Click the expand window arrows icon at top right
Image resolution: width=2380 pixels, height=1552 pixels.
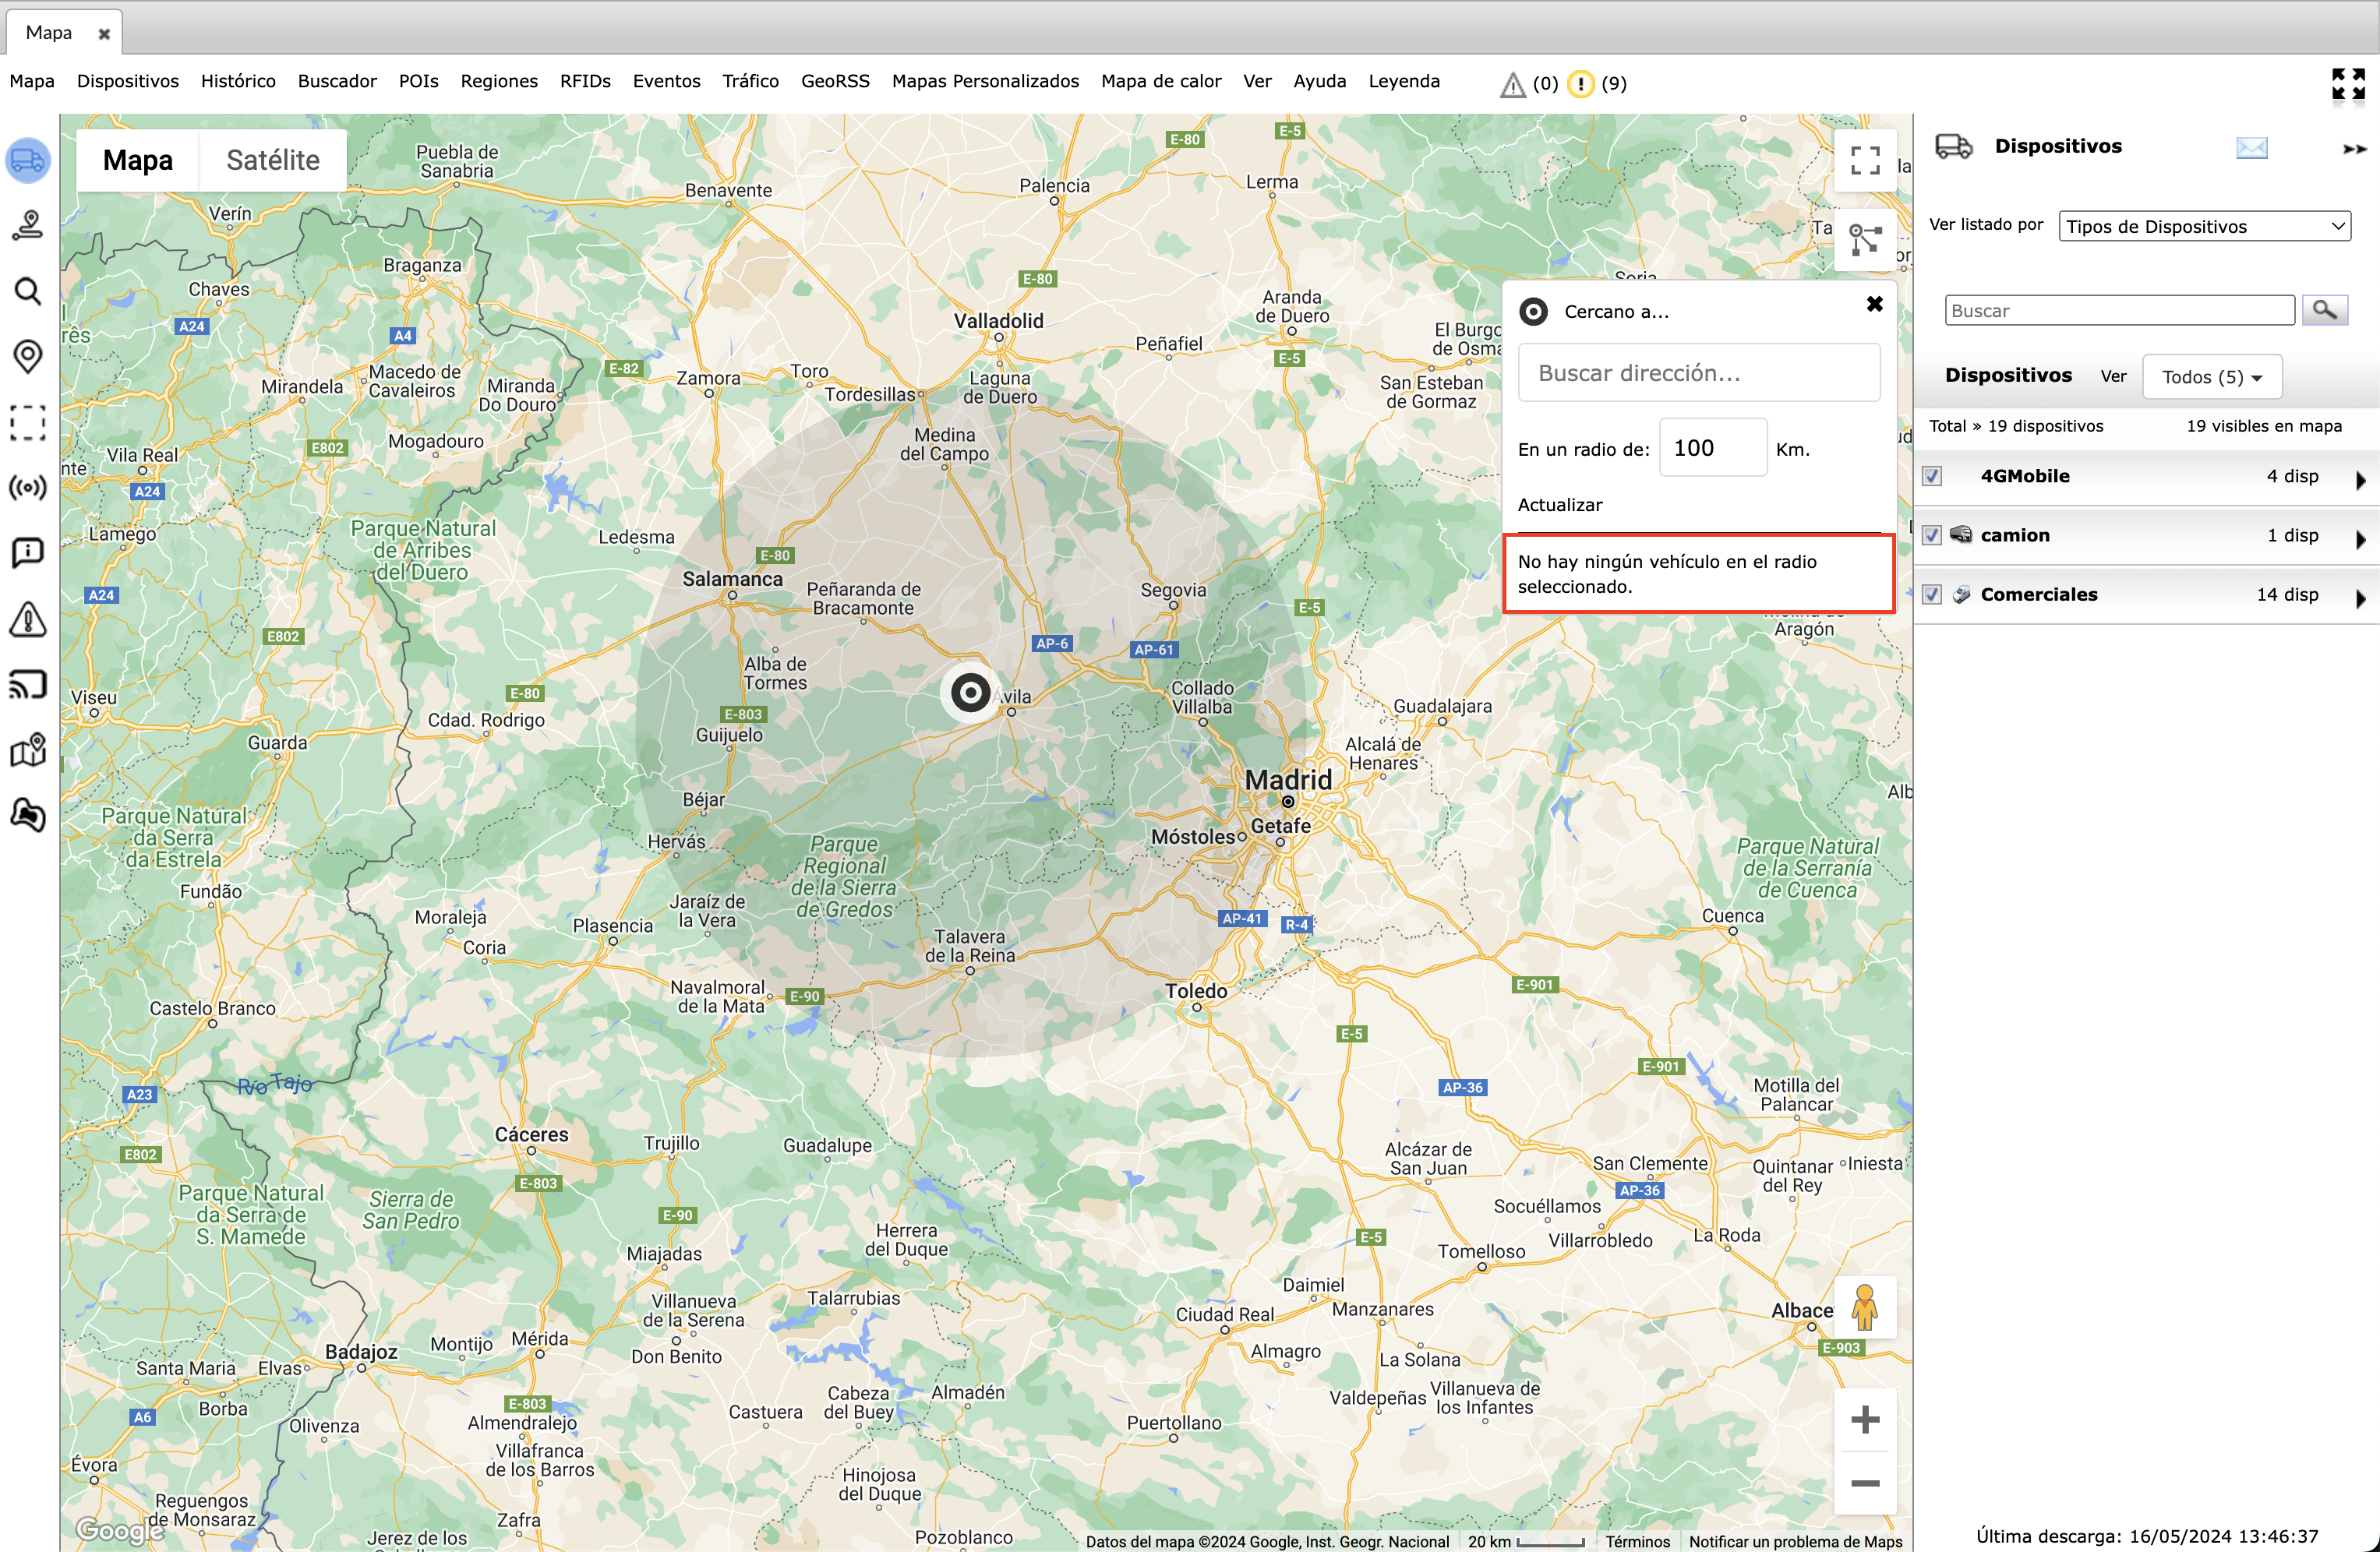pos(2348,84)
